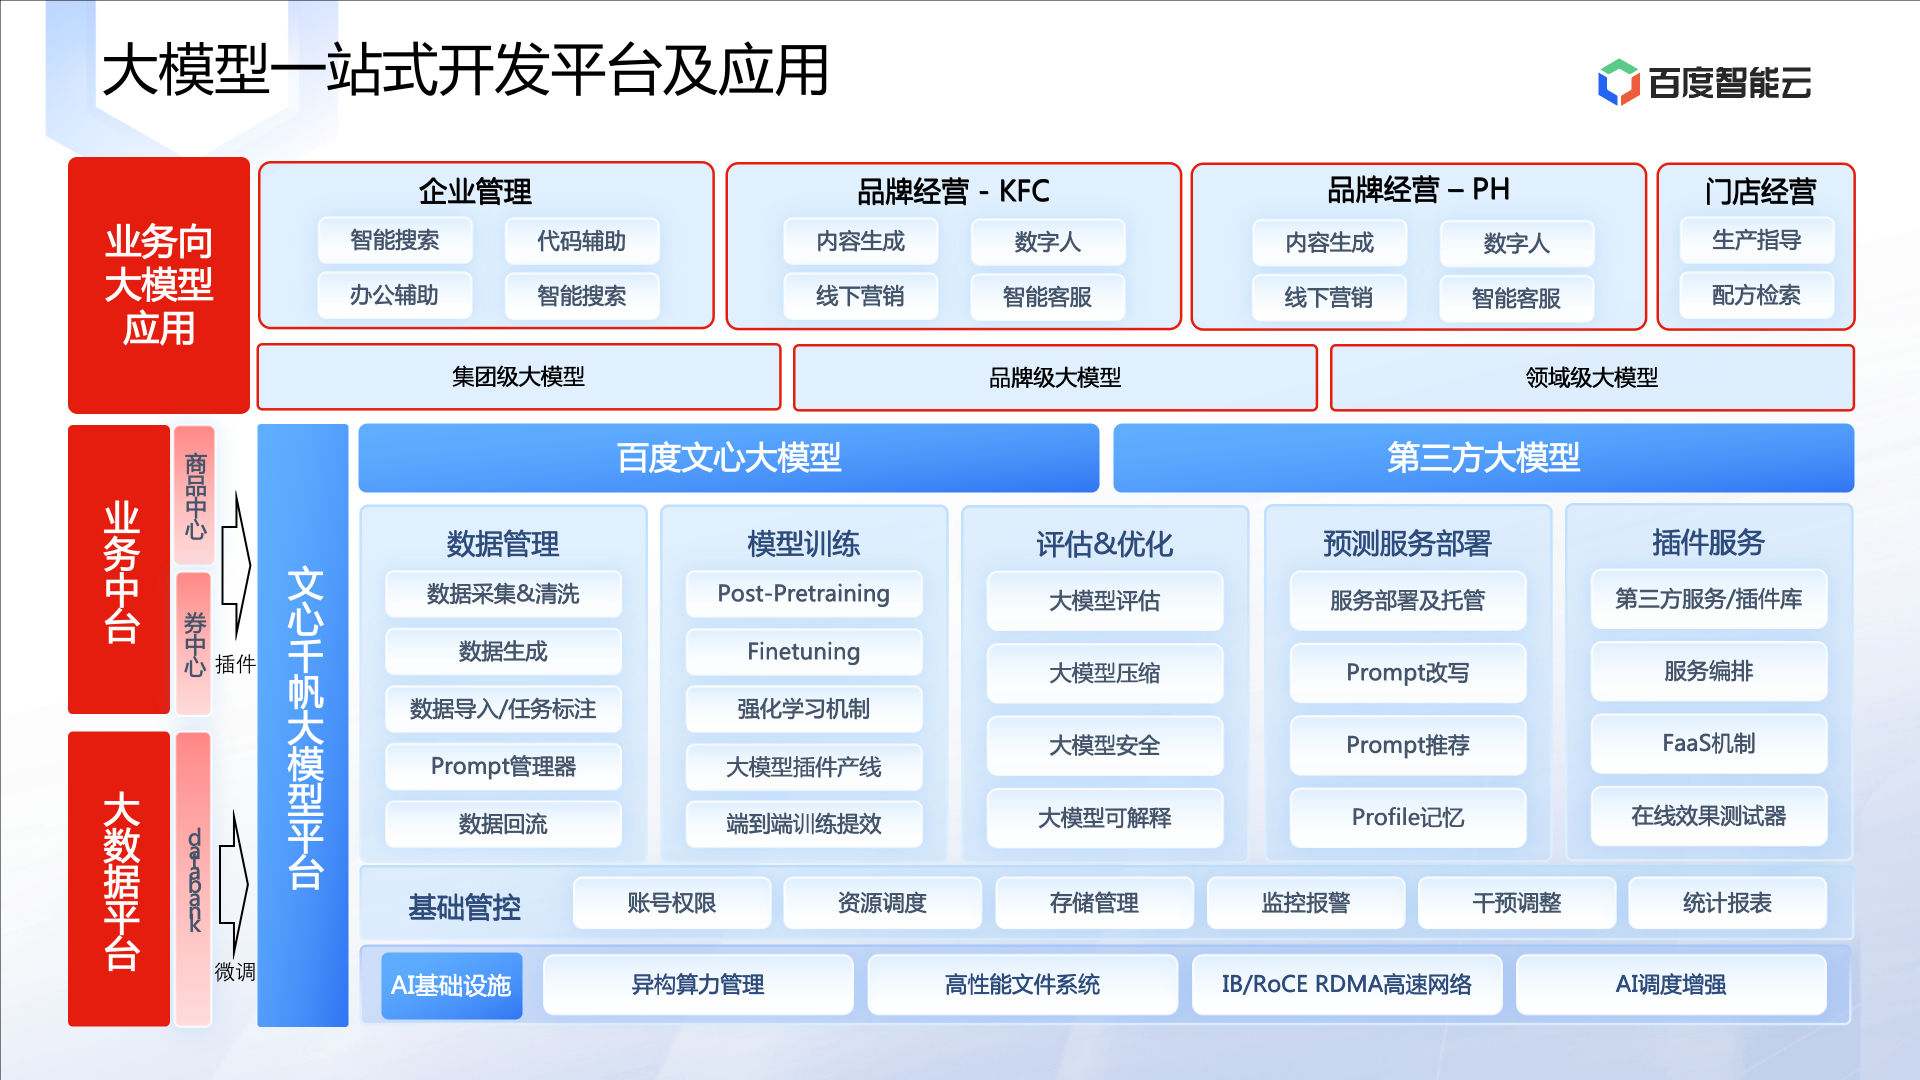
Task: Select the 百度文心大模型 banner
Action: point(729,458)
